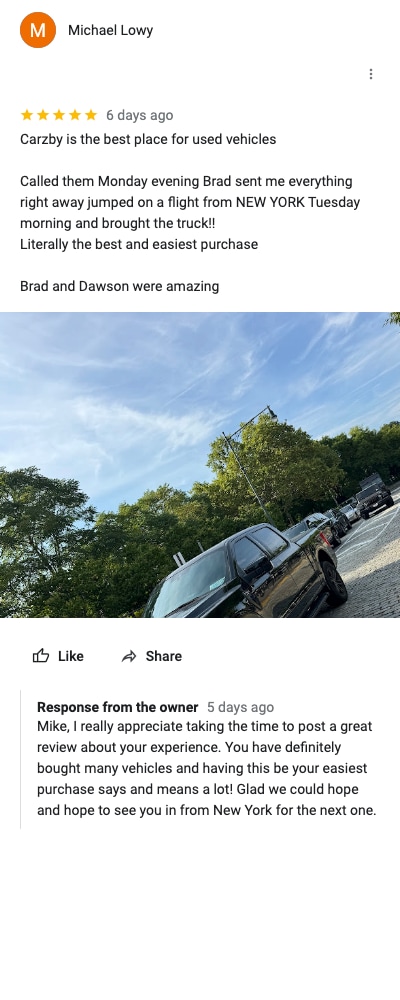The image size is (400, 1000).
Task: Click the Like button label
Action: 71,656
